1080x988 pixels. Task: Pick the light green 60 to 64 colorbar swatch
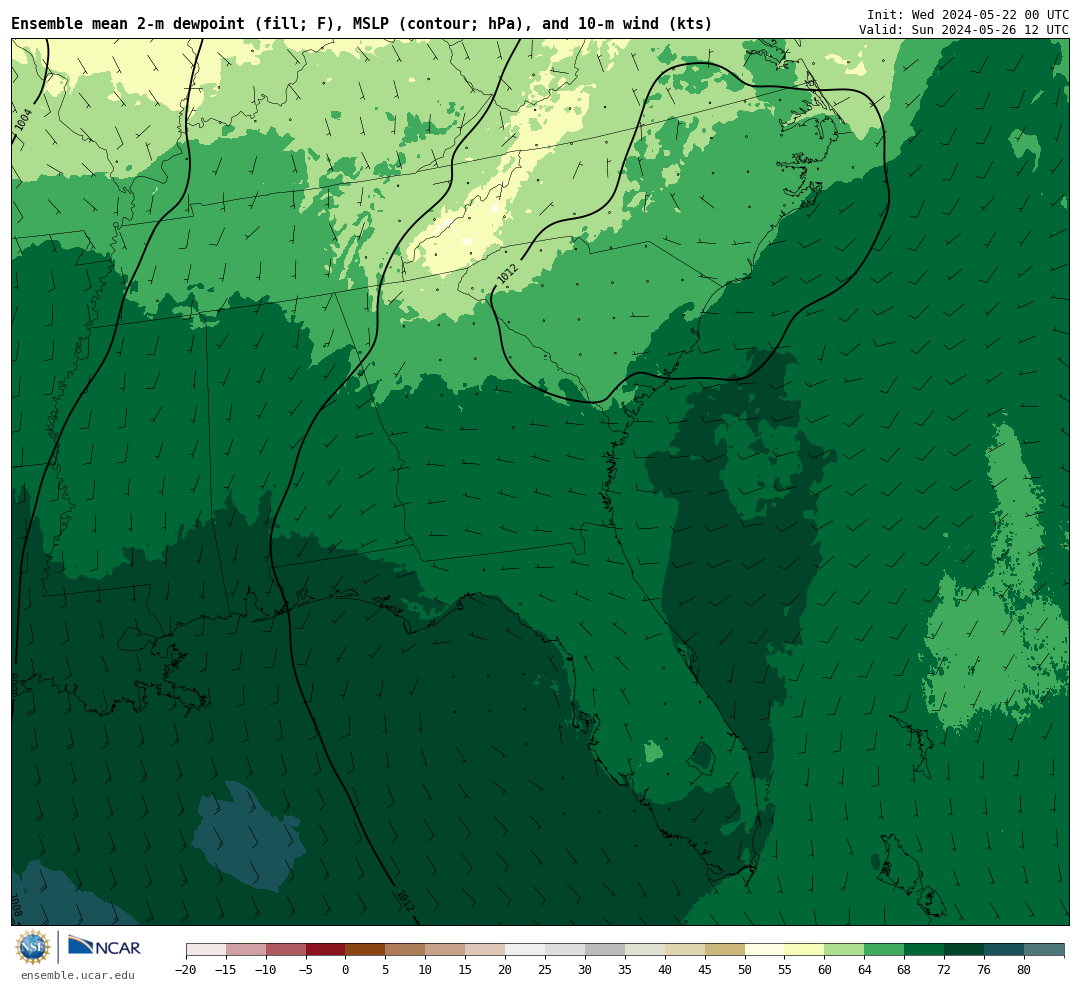coord(845,950)
